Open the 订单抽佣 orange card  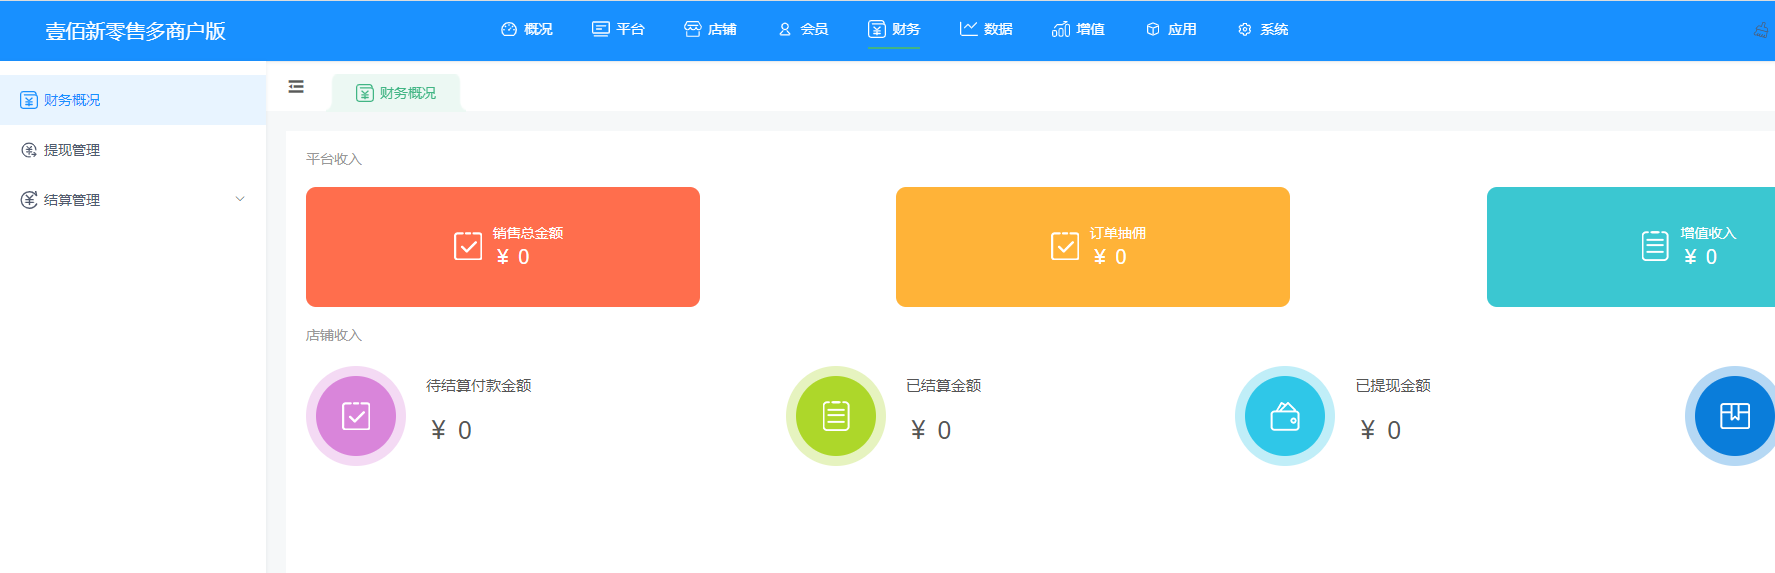(x=1093, y=247)
